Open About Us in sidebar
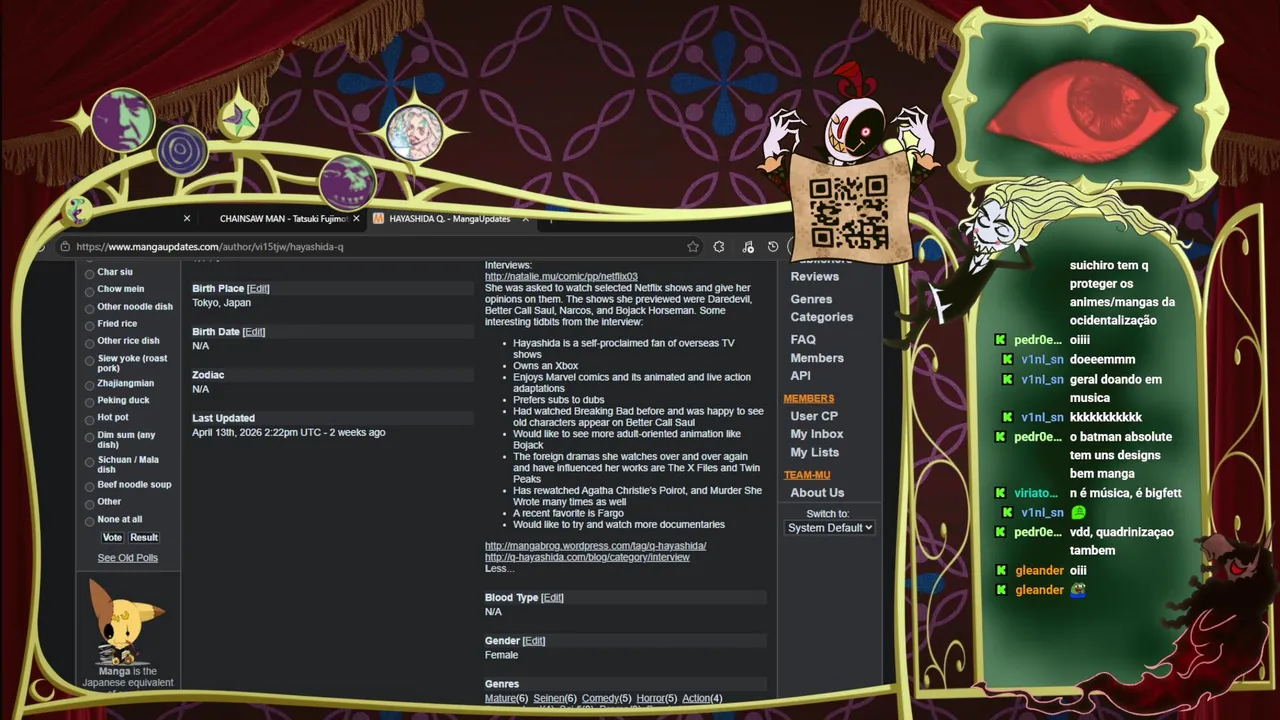The height and width of the screenshot is (720, 1280). point(817,493)
